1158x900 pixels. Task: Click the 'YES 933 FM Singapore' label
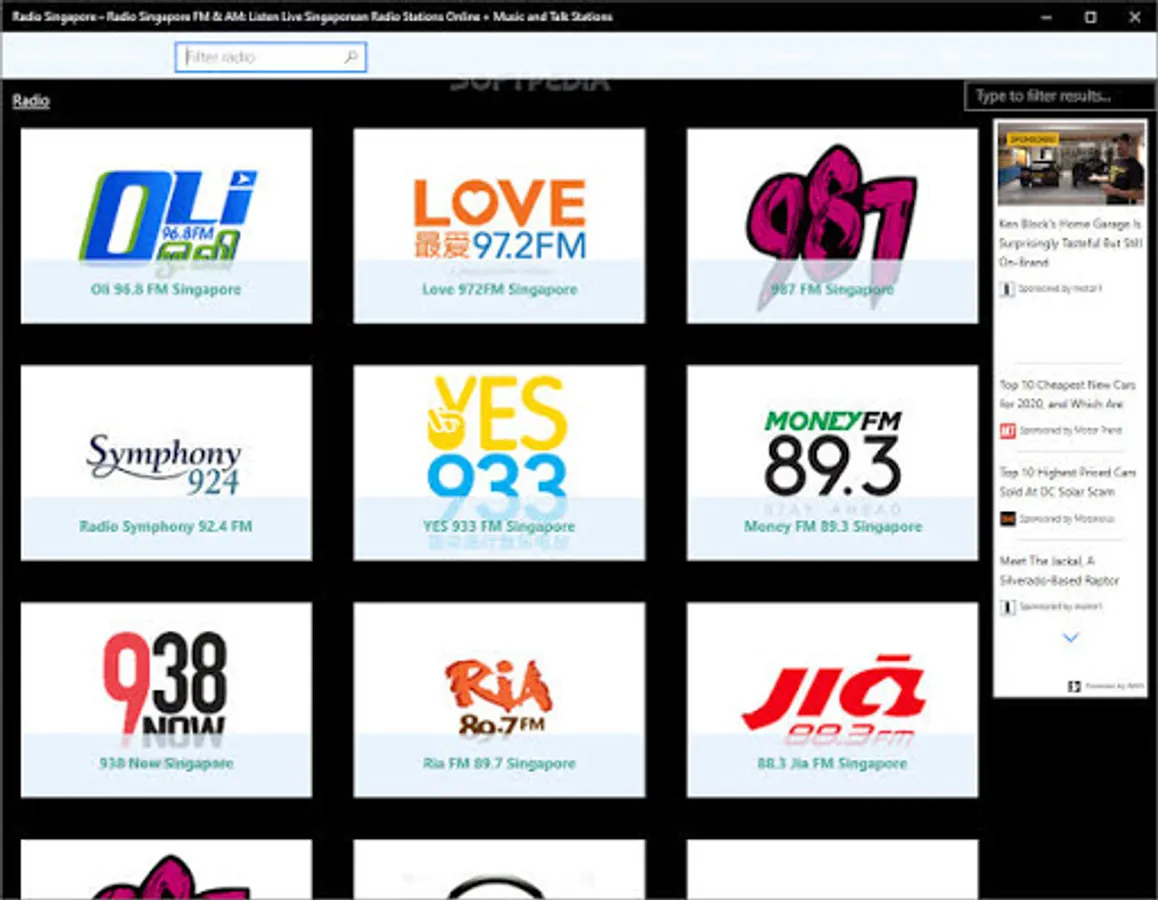(x=499, y=526)
